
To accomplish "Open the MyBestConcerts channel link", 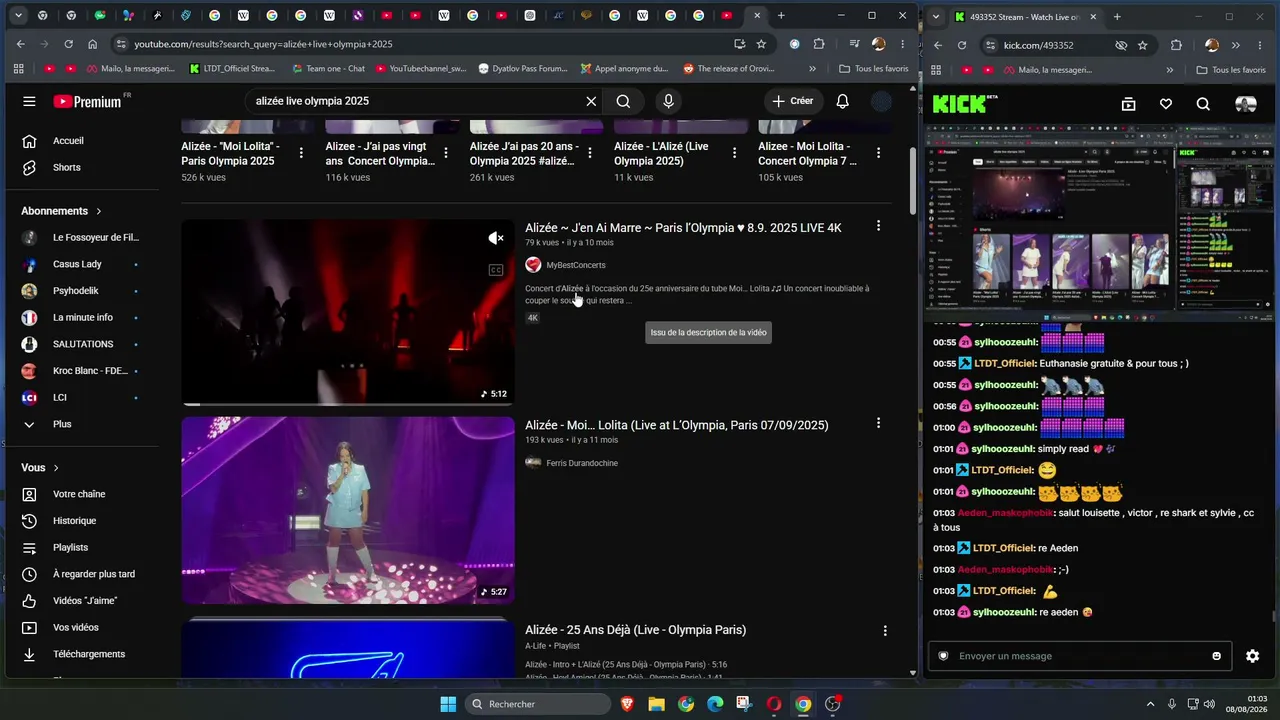I will pos(576,265).
